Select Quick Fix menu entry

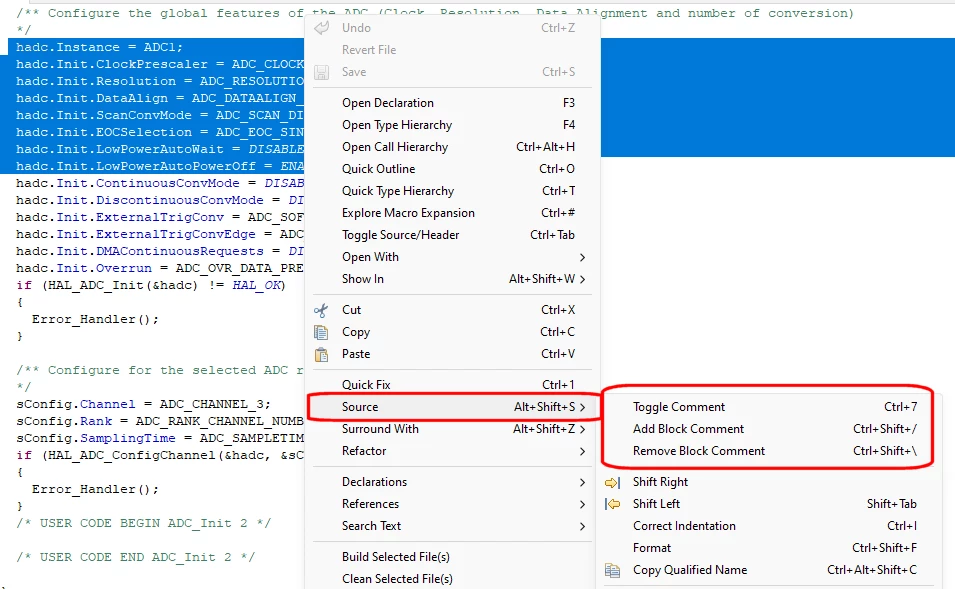click(x=452, y=385)
